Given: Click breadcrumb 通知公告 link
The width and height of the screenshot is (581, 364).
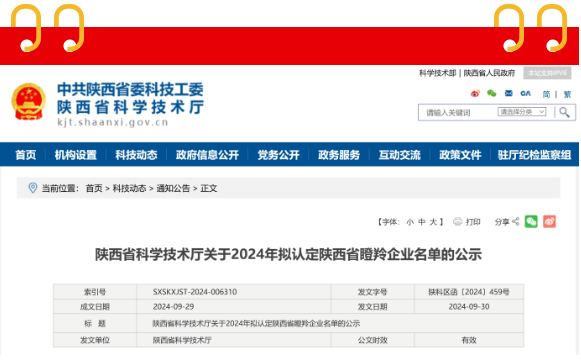Looking at the screenshot, I should click(x=173, y=188).
